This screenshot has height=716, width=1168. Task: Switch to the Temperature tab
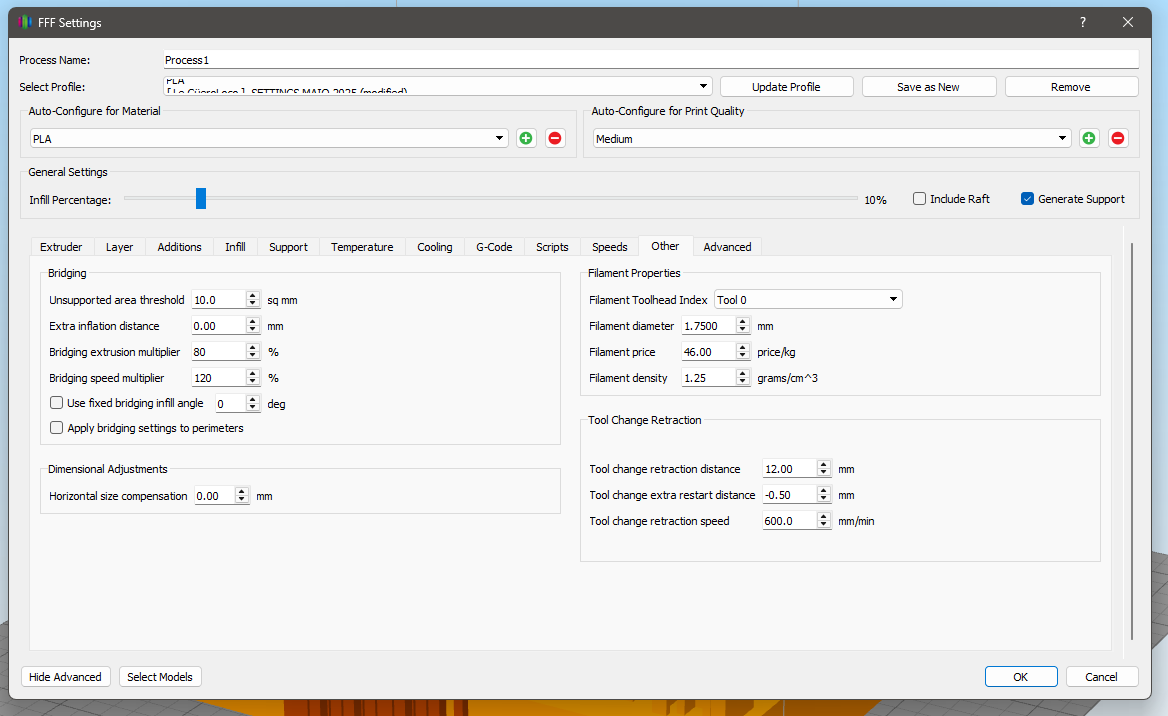pos(362,247)
